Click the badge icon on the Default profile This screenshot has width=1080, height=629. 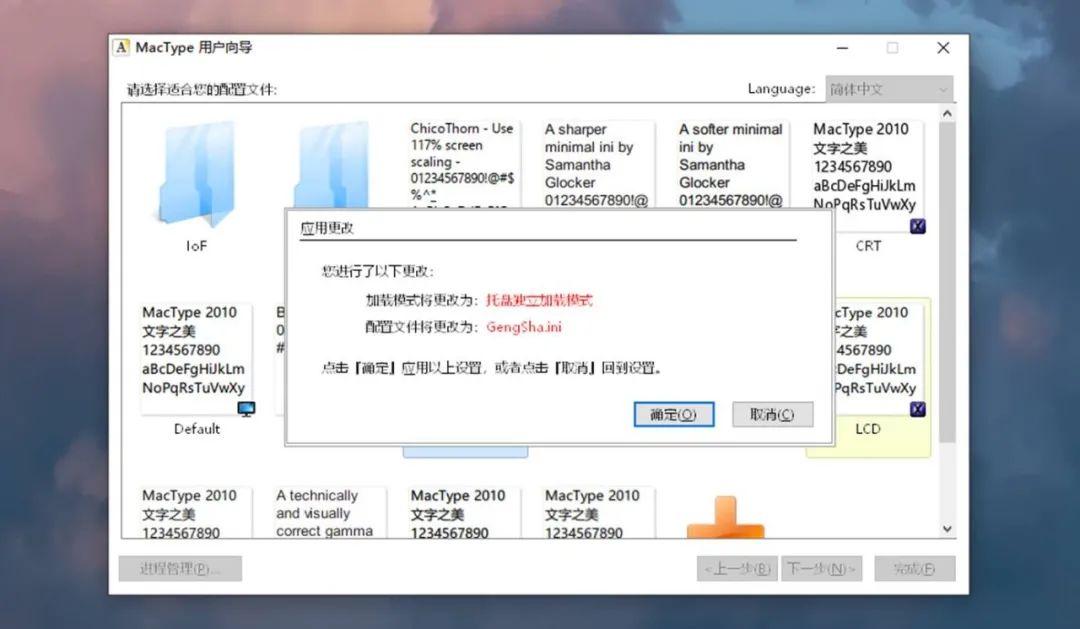[246, 409]
